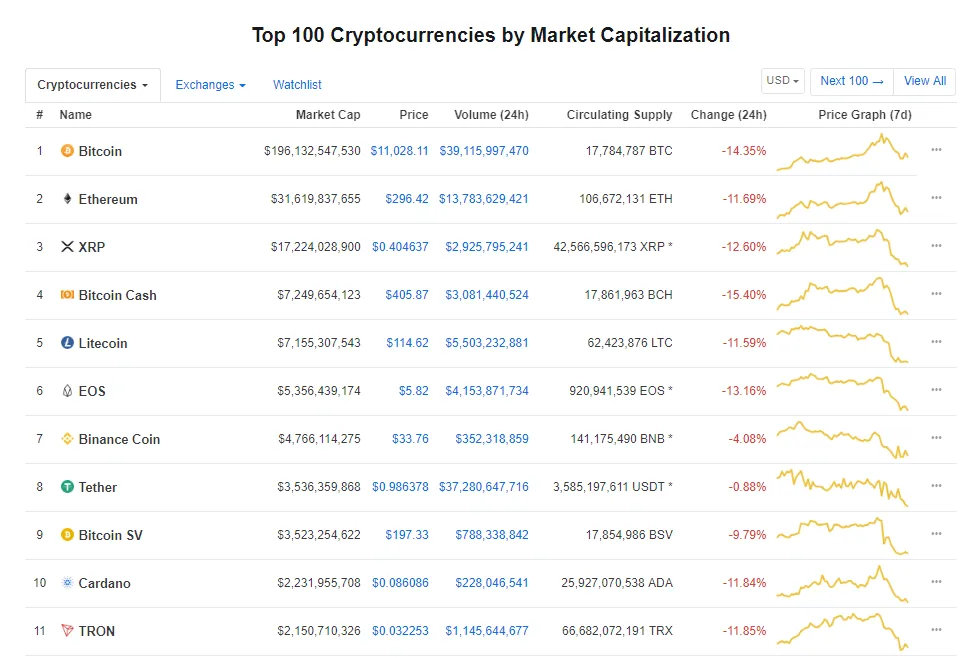Click the Tether logo icon
The height and width of the screenshot is (658, 974).
[x=68, y=487]
